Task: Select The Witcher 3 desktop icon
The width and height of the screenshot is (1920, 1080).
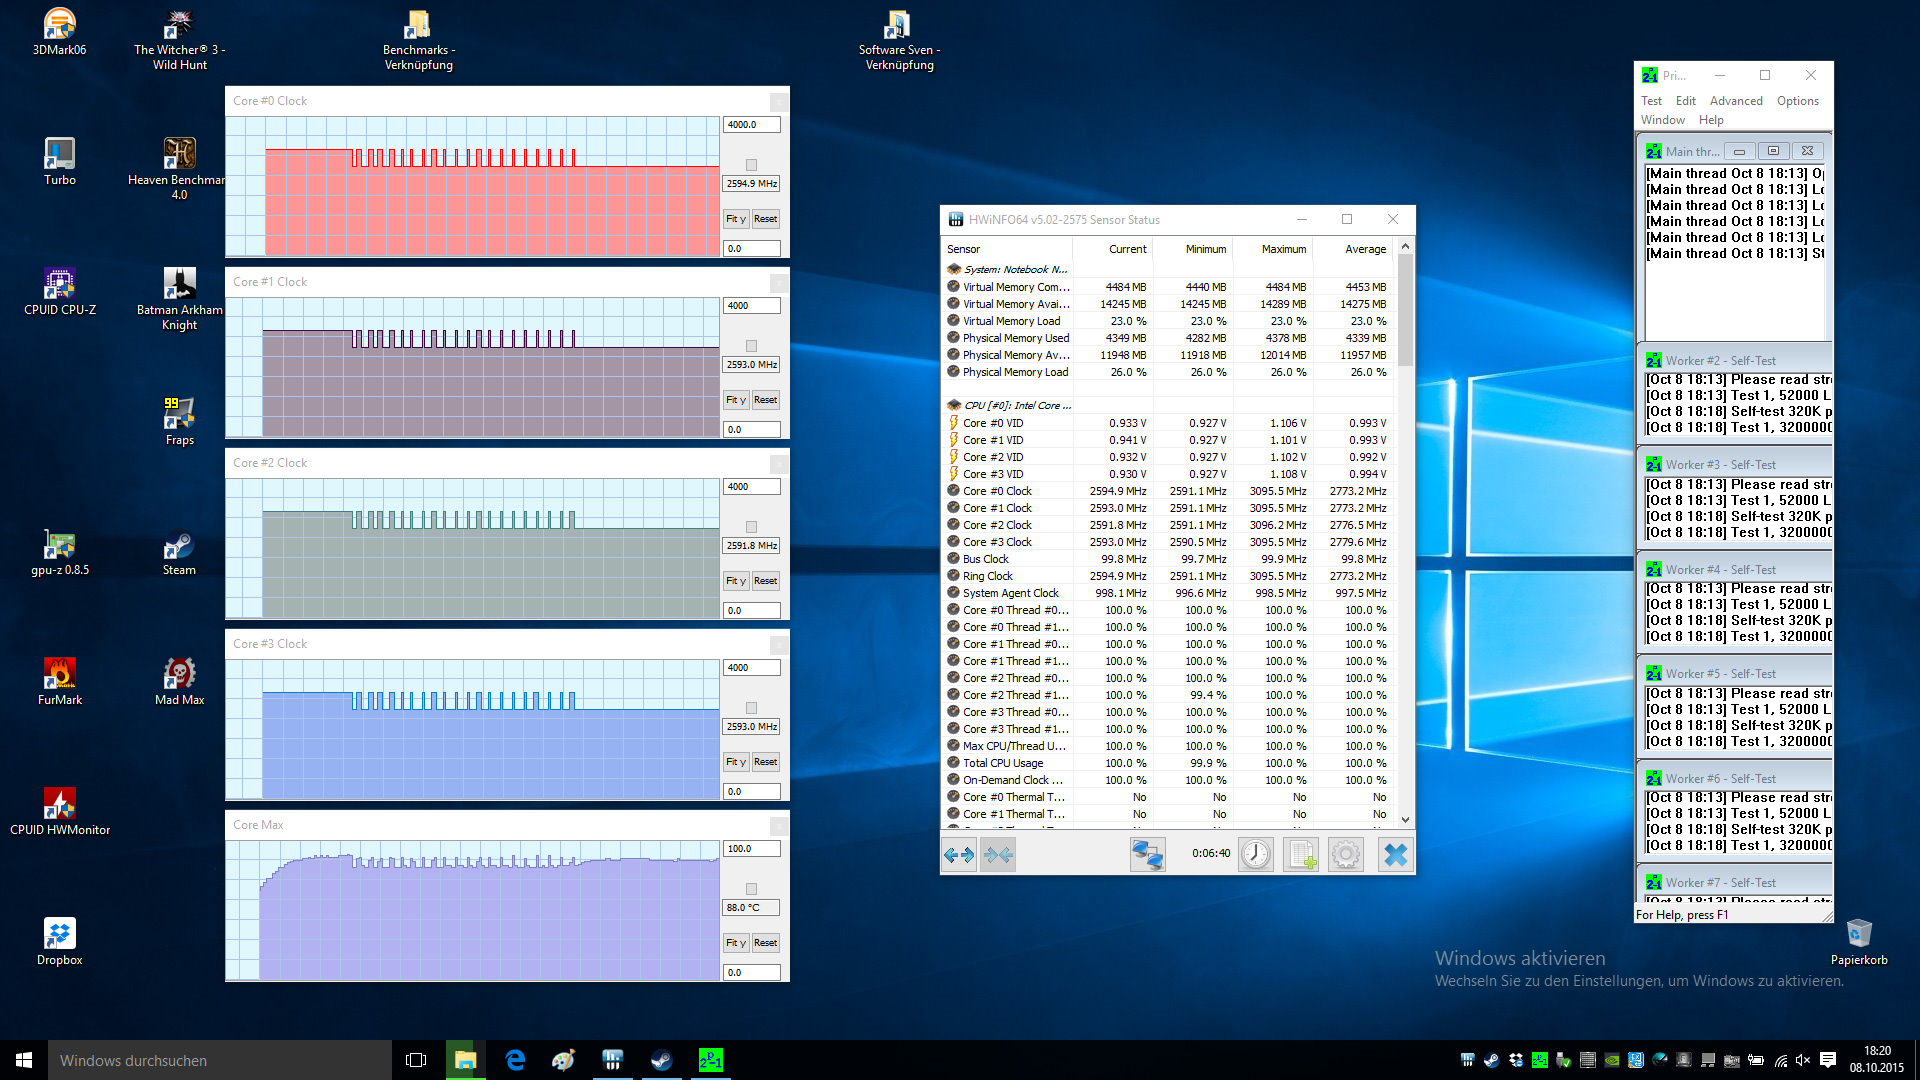Action: point(180,39)
